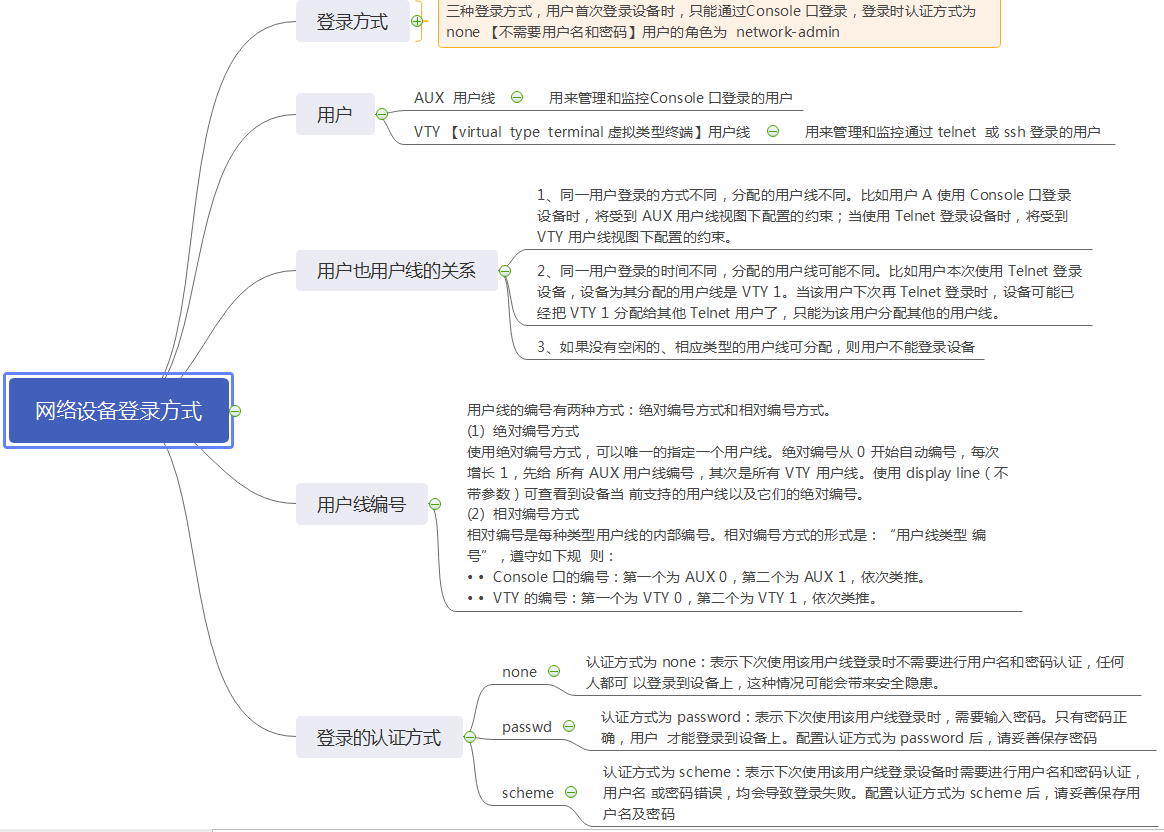
Task: Collapse the 登录的认证方式 branch
Action: [x=469, y=737]
